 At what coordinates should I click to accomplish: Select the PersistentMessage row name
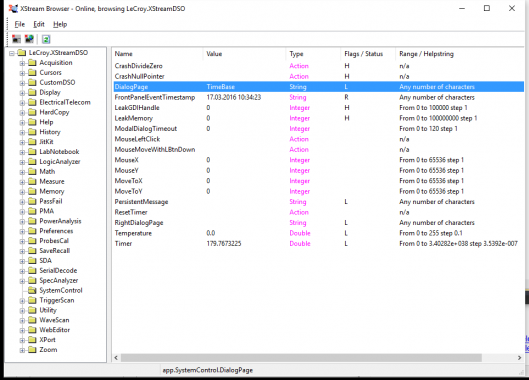click(x=141, y=202)
